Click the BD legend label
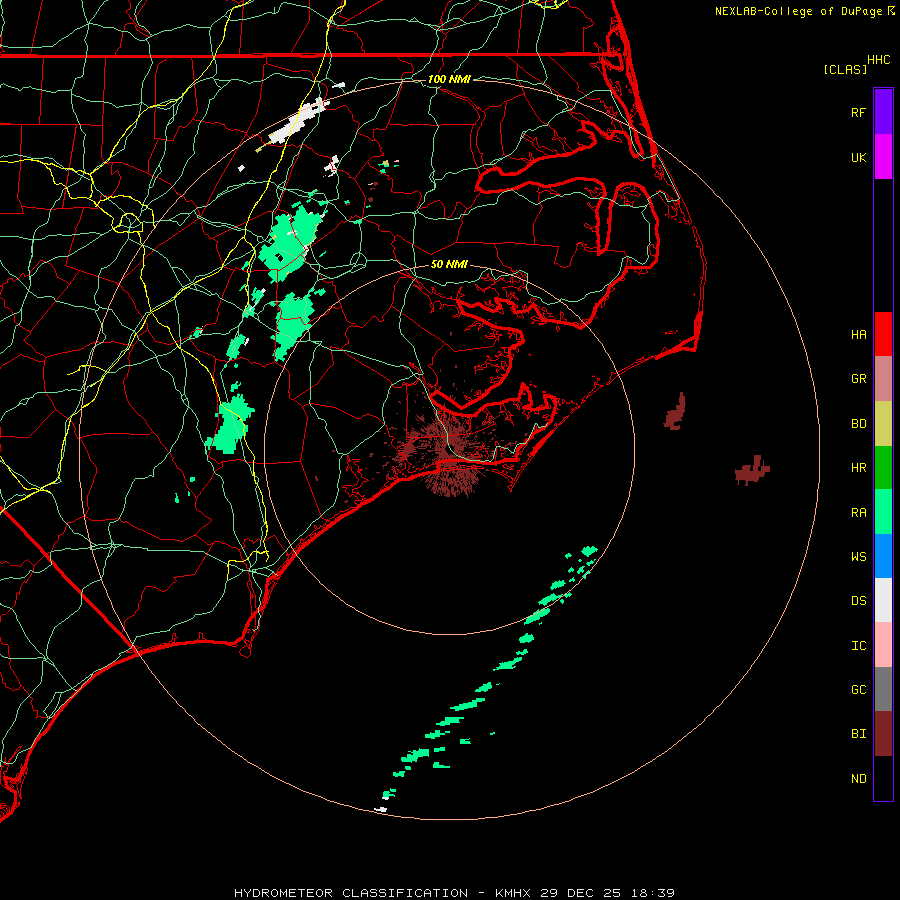 858,424
